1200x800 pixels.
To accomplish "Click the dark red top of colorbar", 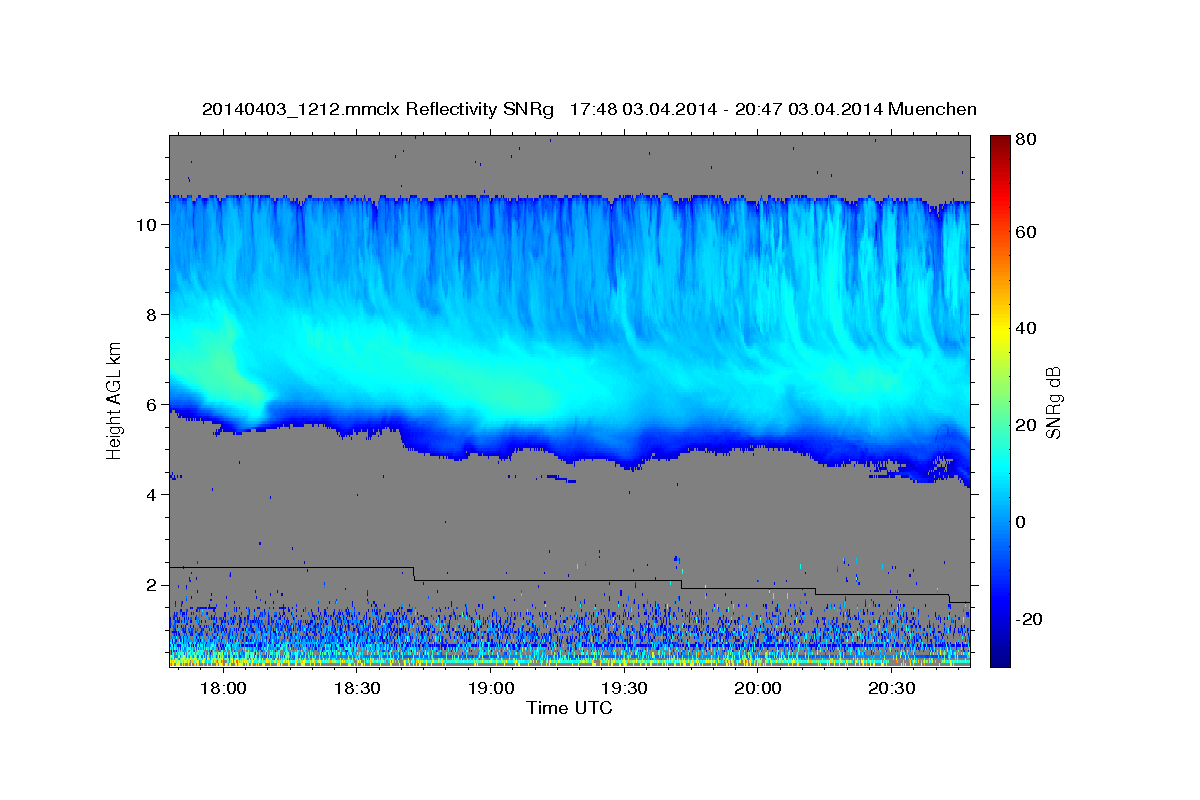I will point(1000,145).
